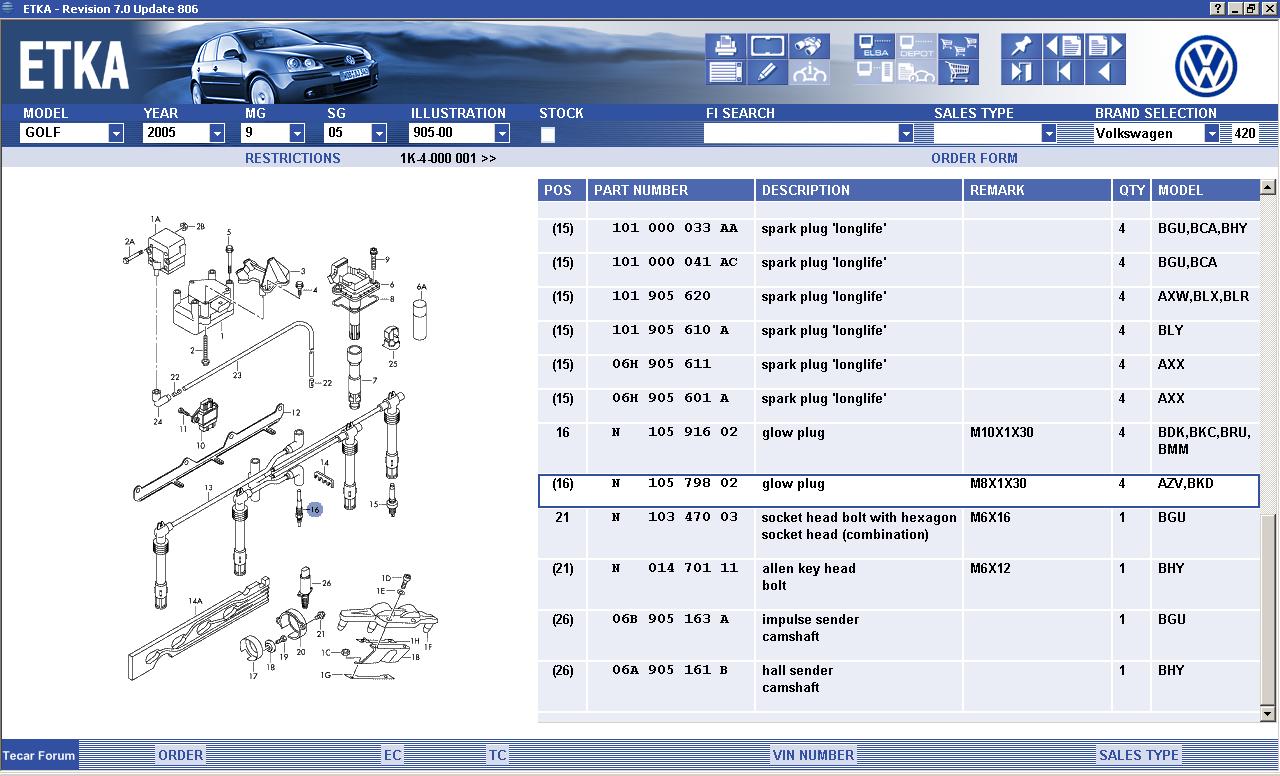Screen dimensions: 1280x776
Task: Select 'allen key head bolt' description
Action: (x=808, y=577)
